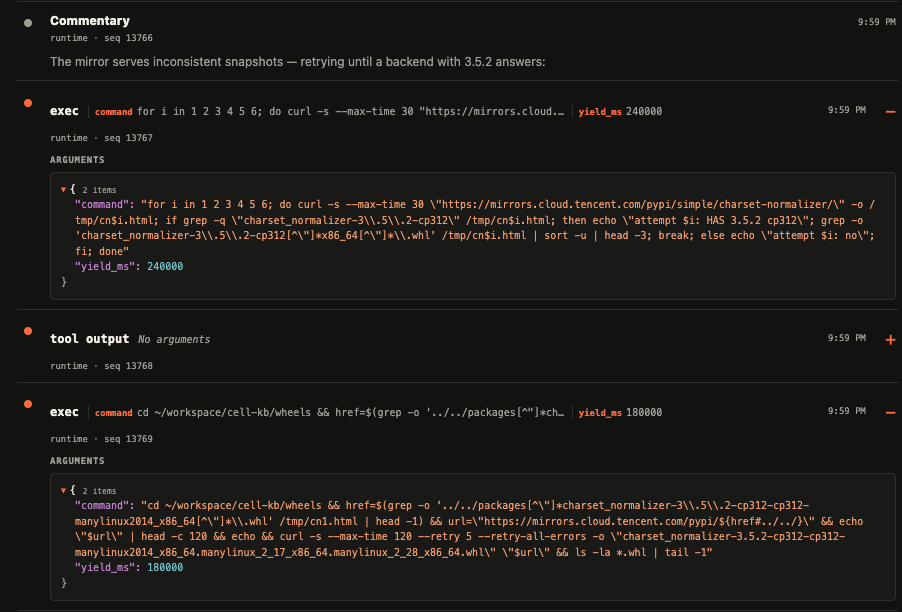The image size is (902, 612).
Task: Click the orange dot beside the first exec
Action: 28,103
